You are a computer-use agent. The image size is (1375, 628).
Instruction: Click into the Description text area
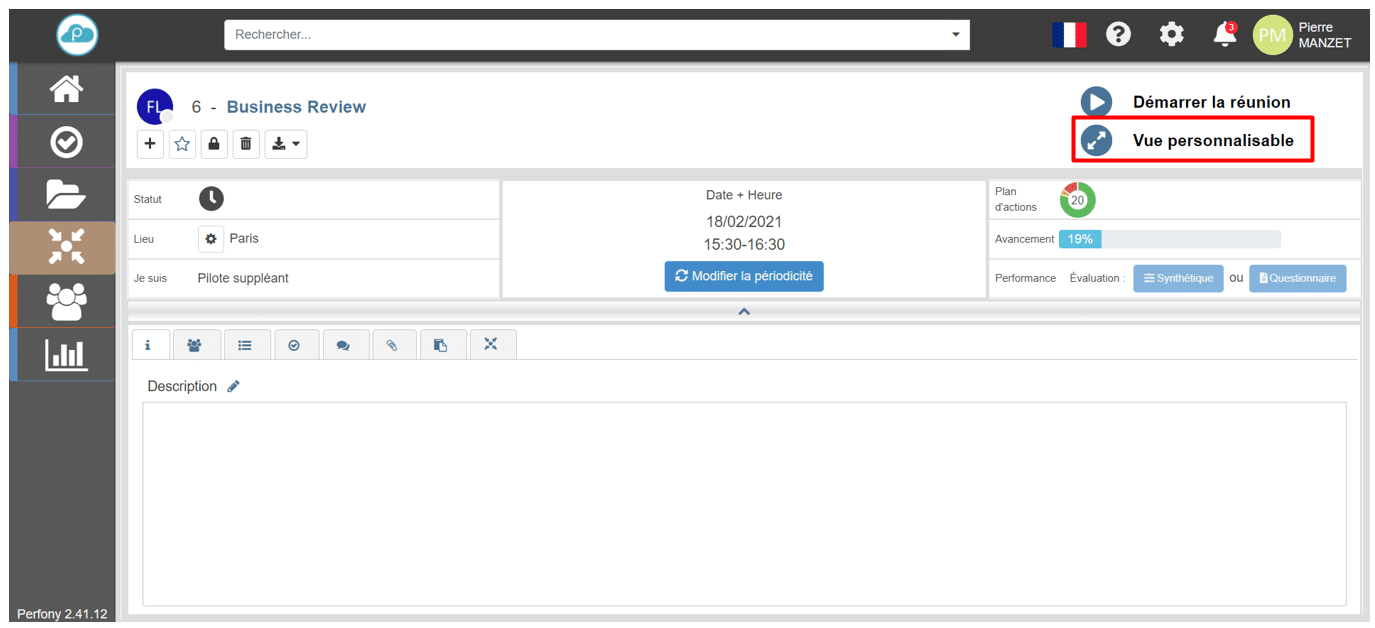pos(743,503)
